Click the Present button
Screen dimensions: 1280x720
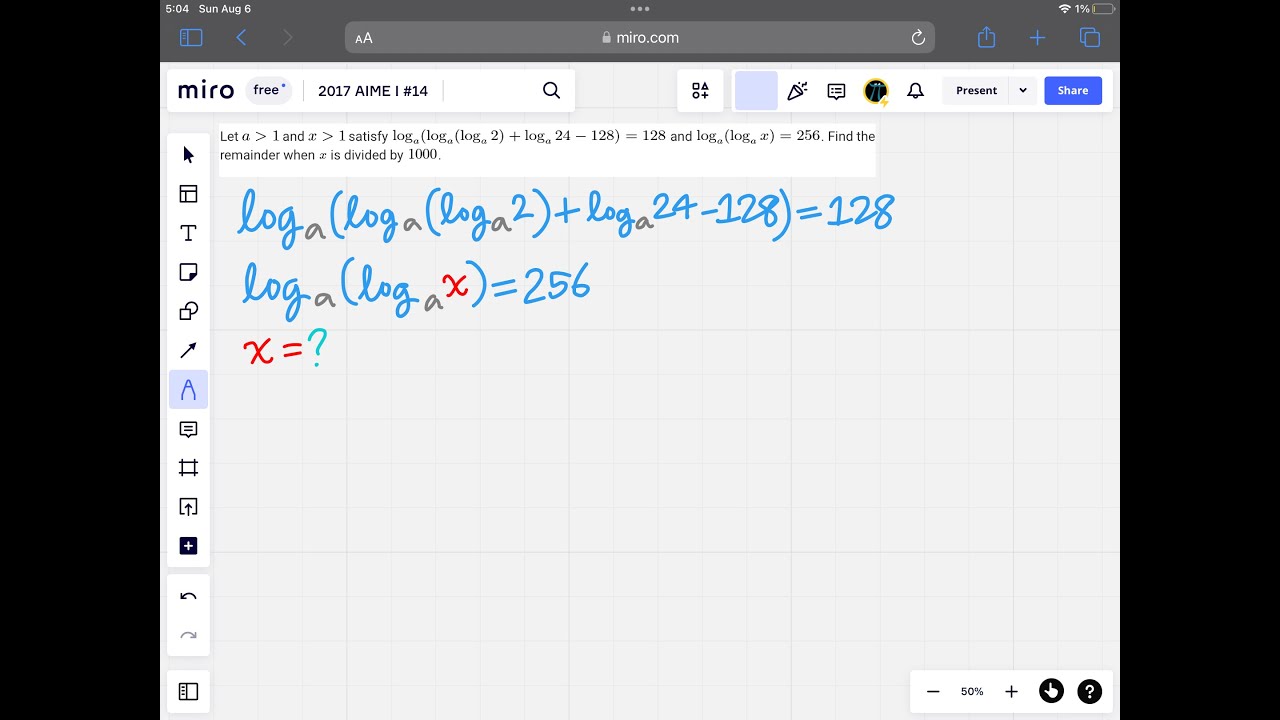coord(976,90)
